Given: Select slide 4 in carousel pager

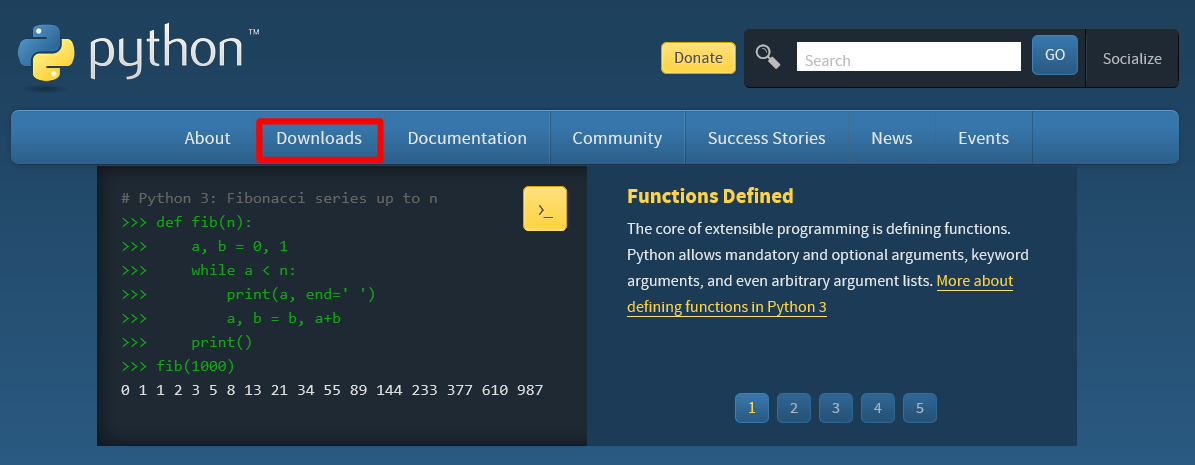Looking at the screenshot, I should coord(878,408).
